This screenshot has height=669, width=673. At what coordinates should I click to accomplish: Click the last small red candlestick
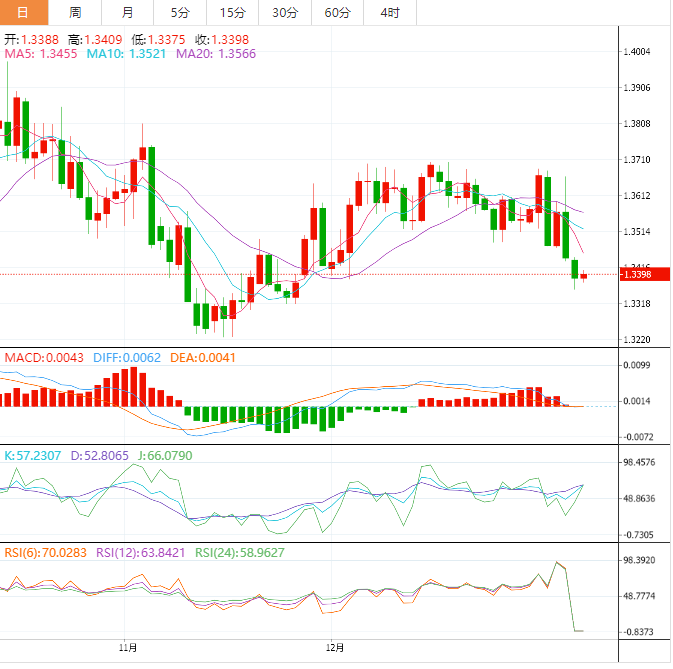point(584,277)
